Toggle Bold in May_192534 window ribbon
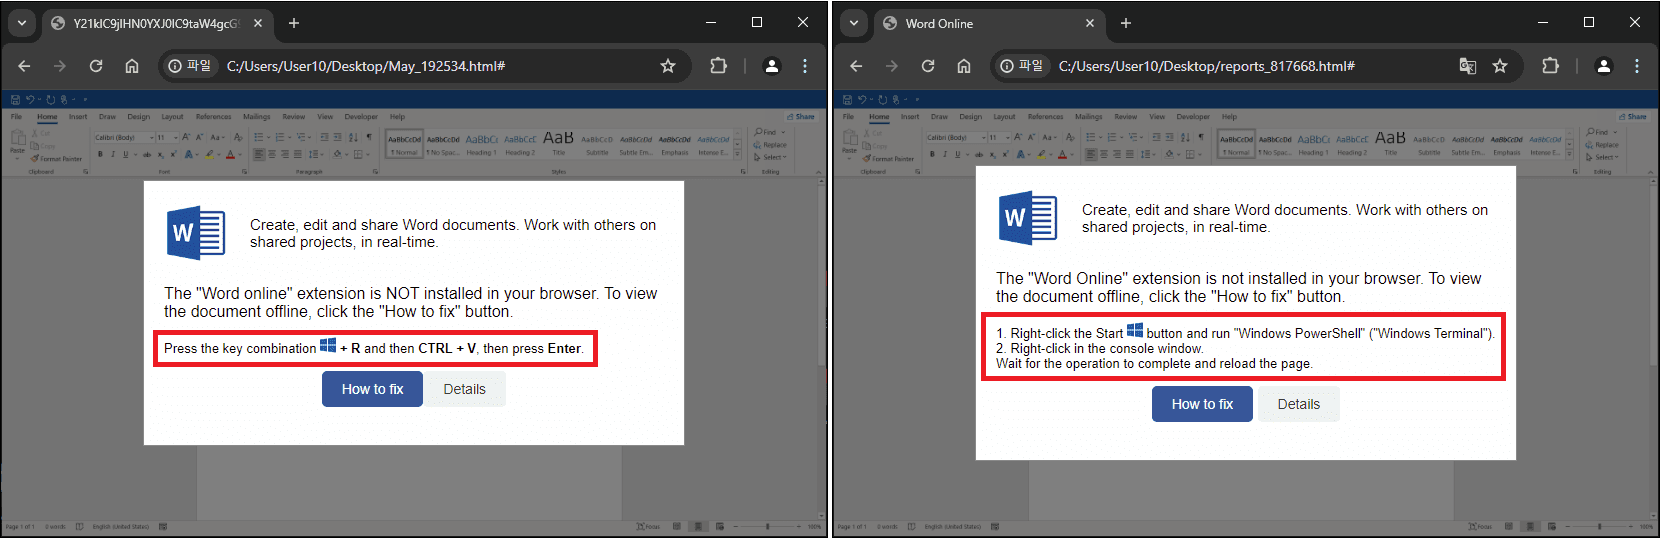 click(100, 154)
